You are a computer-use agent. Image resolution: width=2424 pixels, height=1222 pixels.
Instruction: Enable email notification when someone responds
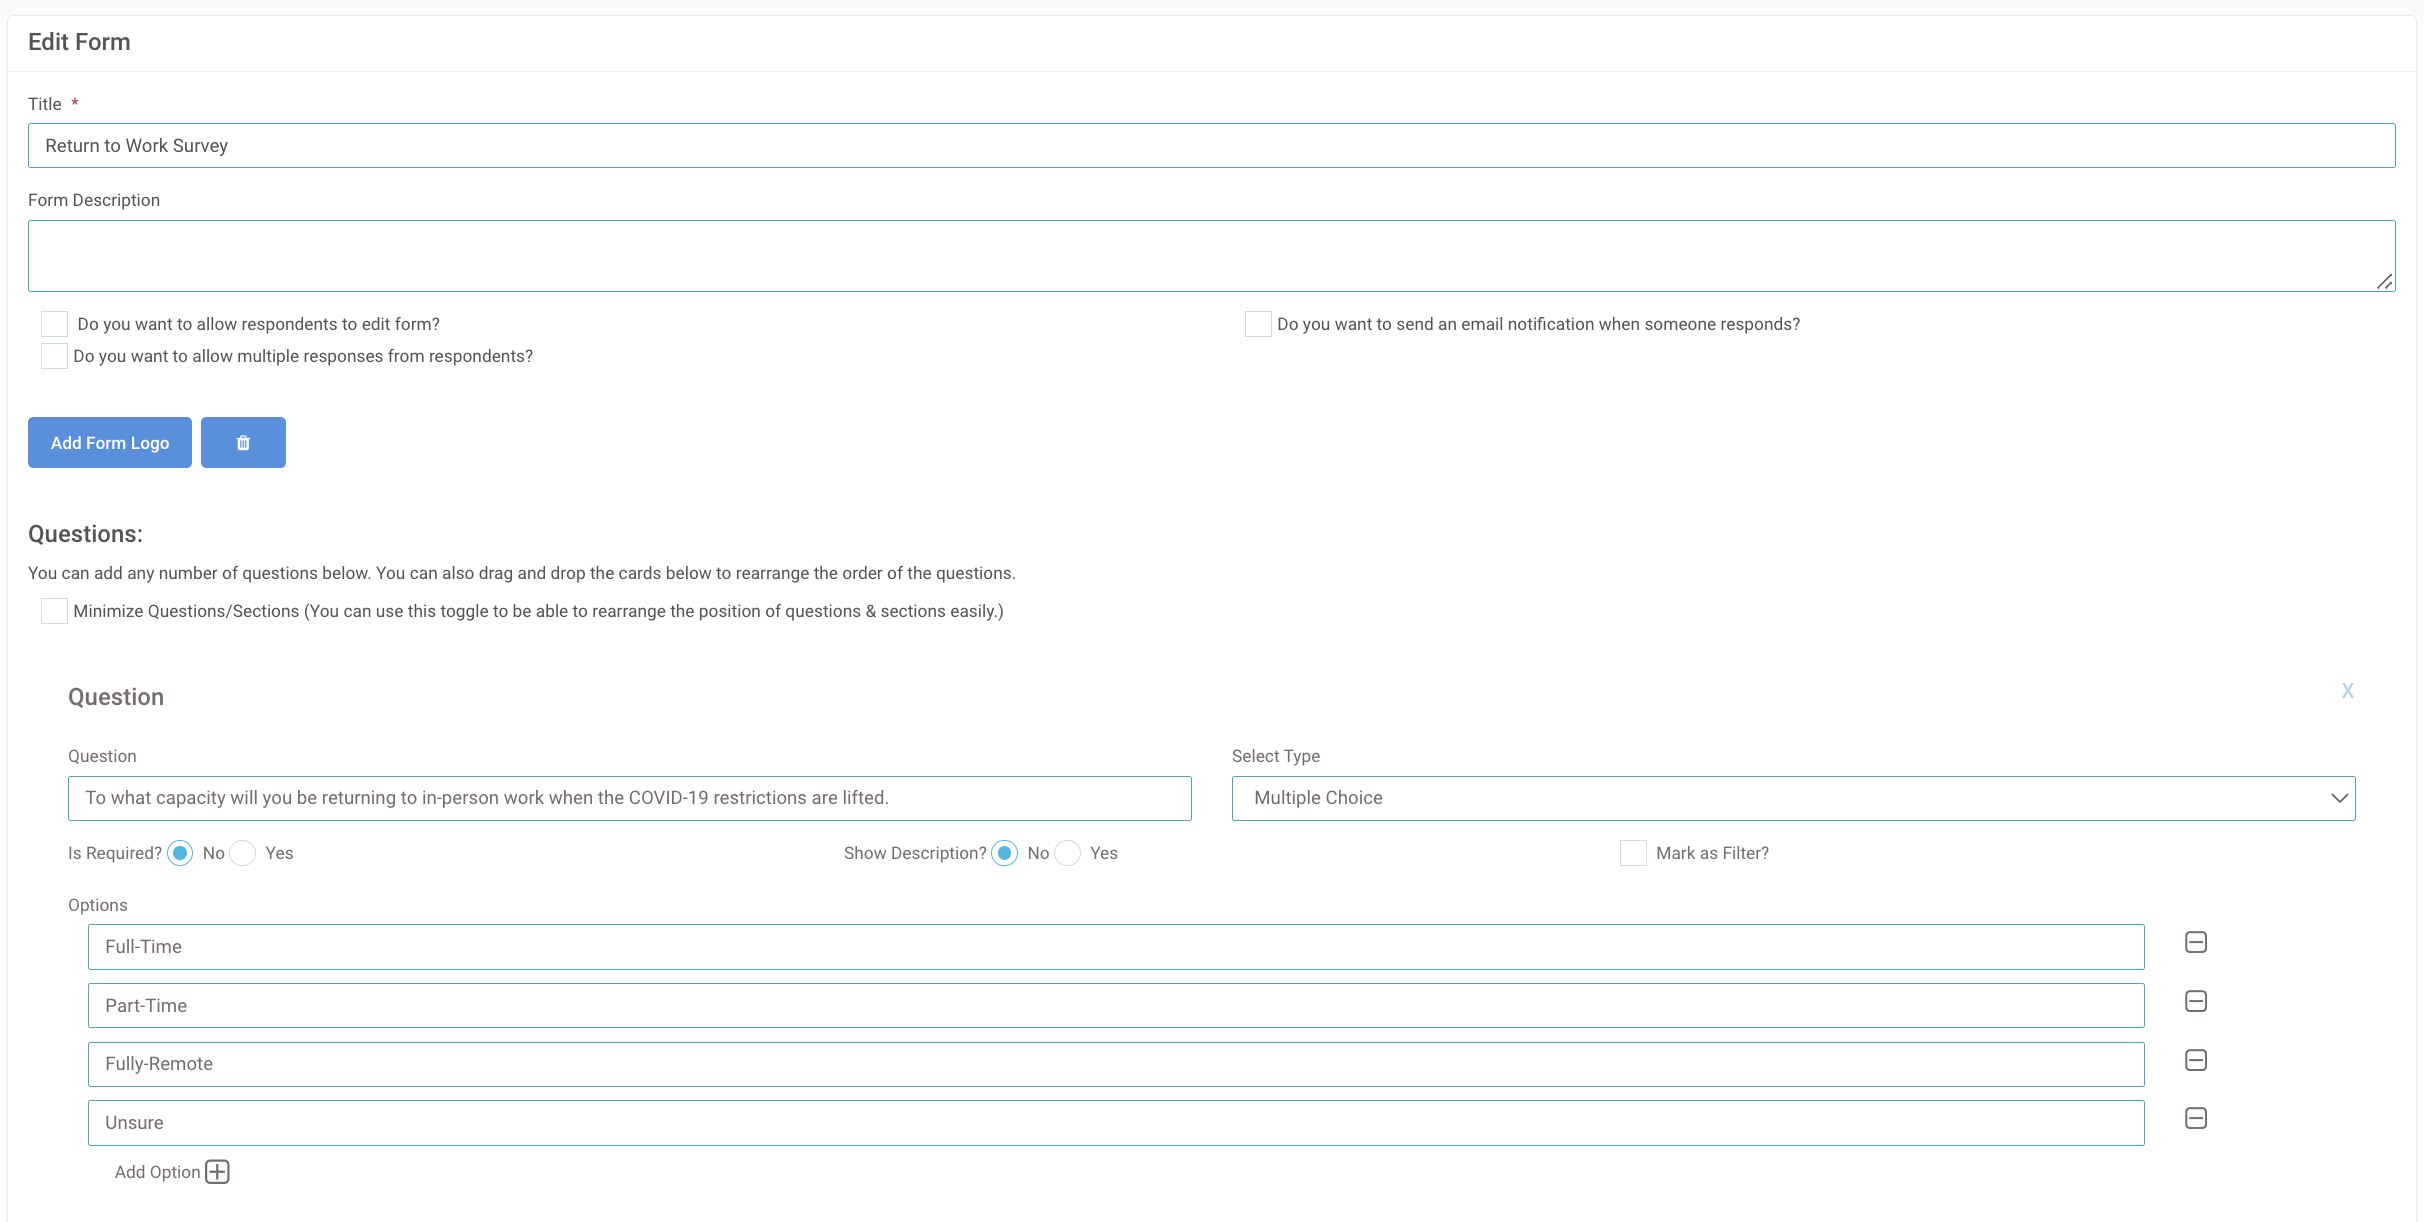pos(1258,324)
